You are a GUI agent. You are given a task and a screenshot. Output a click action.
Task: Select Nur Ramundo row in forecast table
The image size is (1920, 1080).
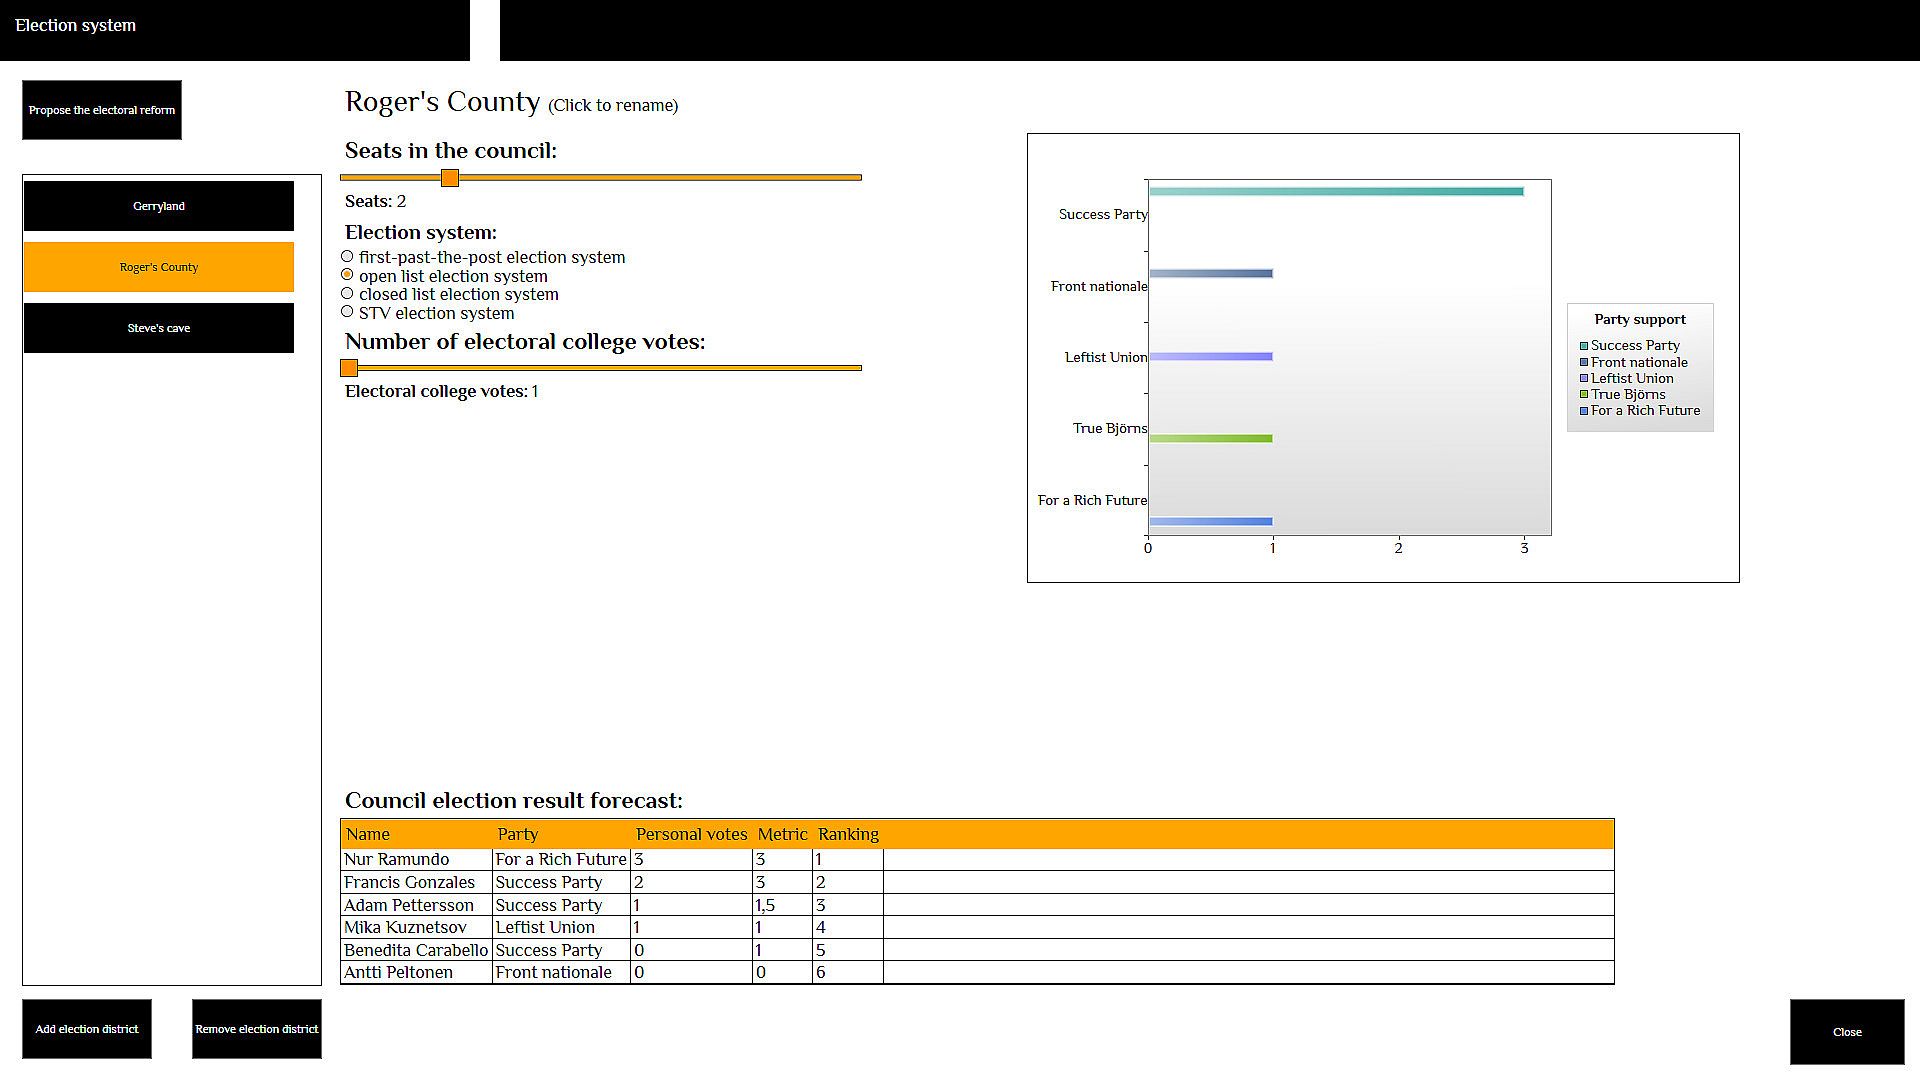397,859
